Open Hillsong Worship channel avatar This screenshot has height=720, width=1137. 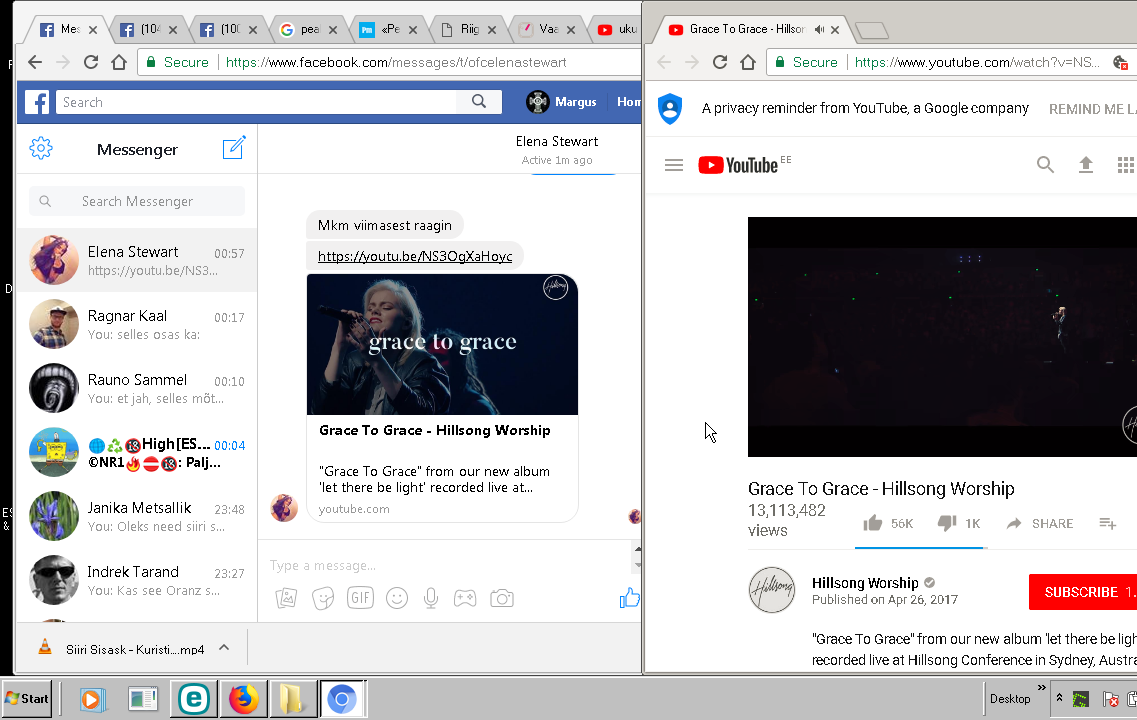coord(772,589)
